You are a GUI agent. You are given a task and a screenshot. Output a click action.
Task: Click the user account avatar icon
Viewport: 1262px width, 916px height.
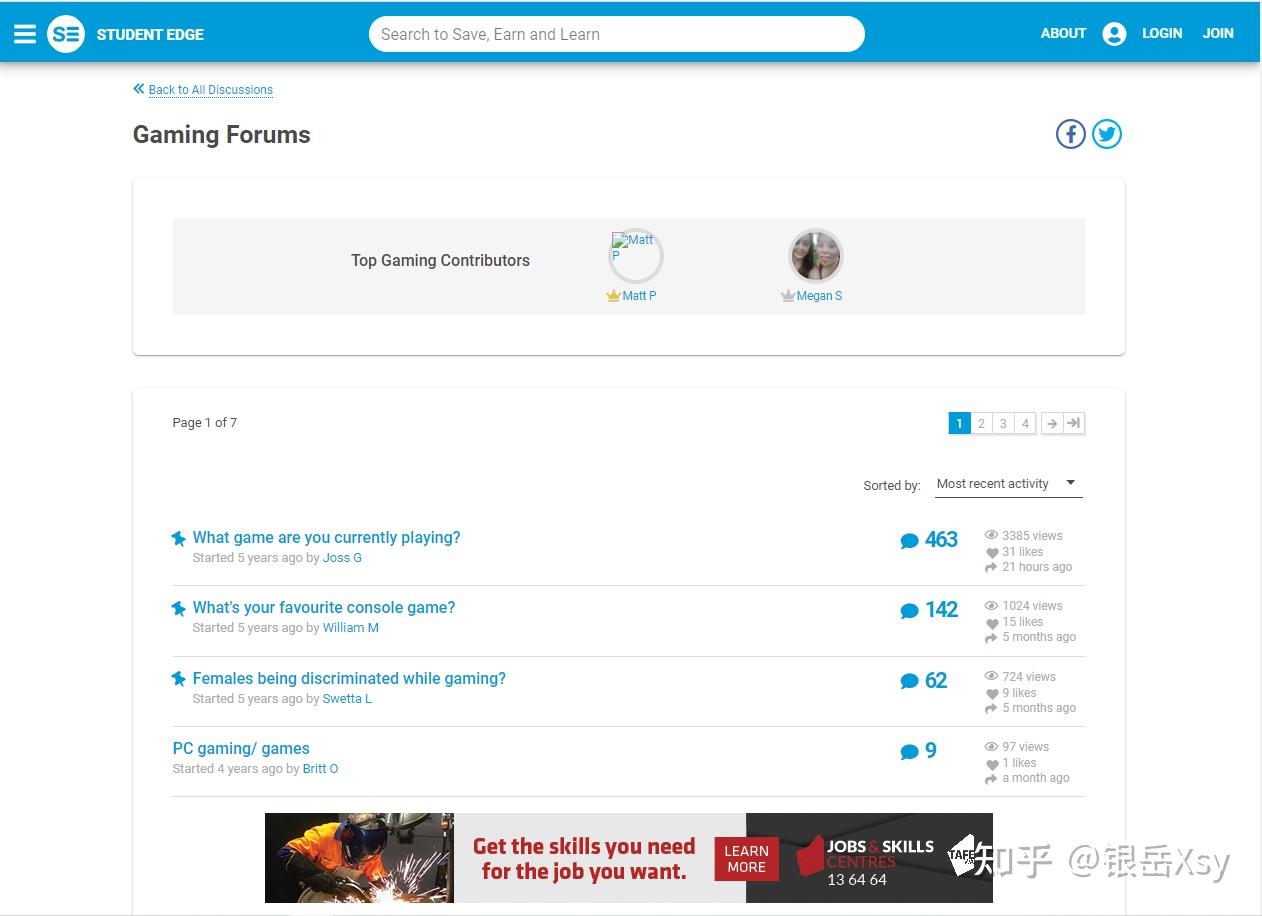coord(1114,34)
